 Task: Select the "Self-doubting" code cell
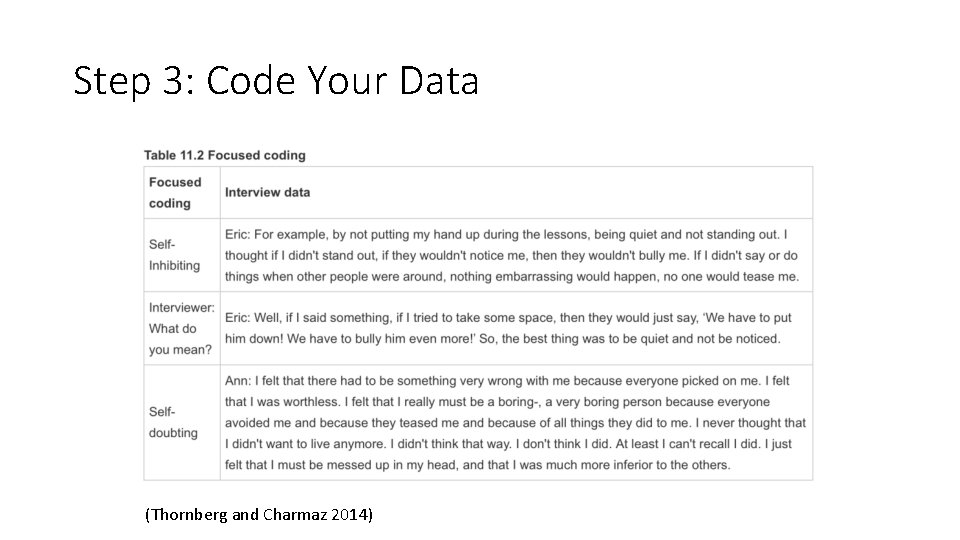coord(174,422)
